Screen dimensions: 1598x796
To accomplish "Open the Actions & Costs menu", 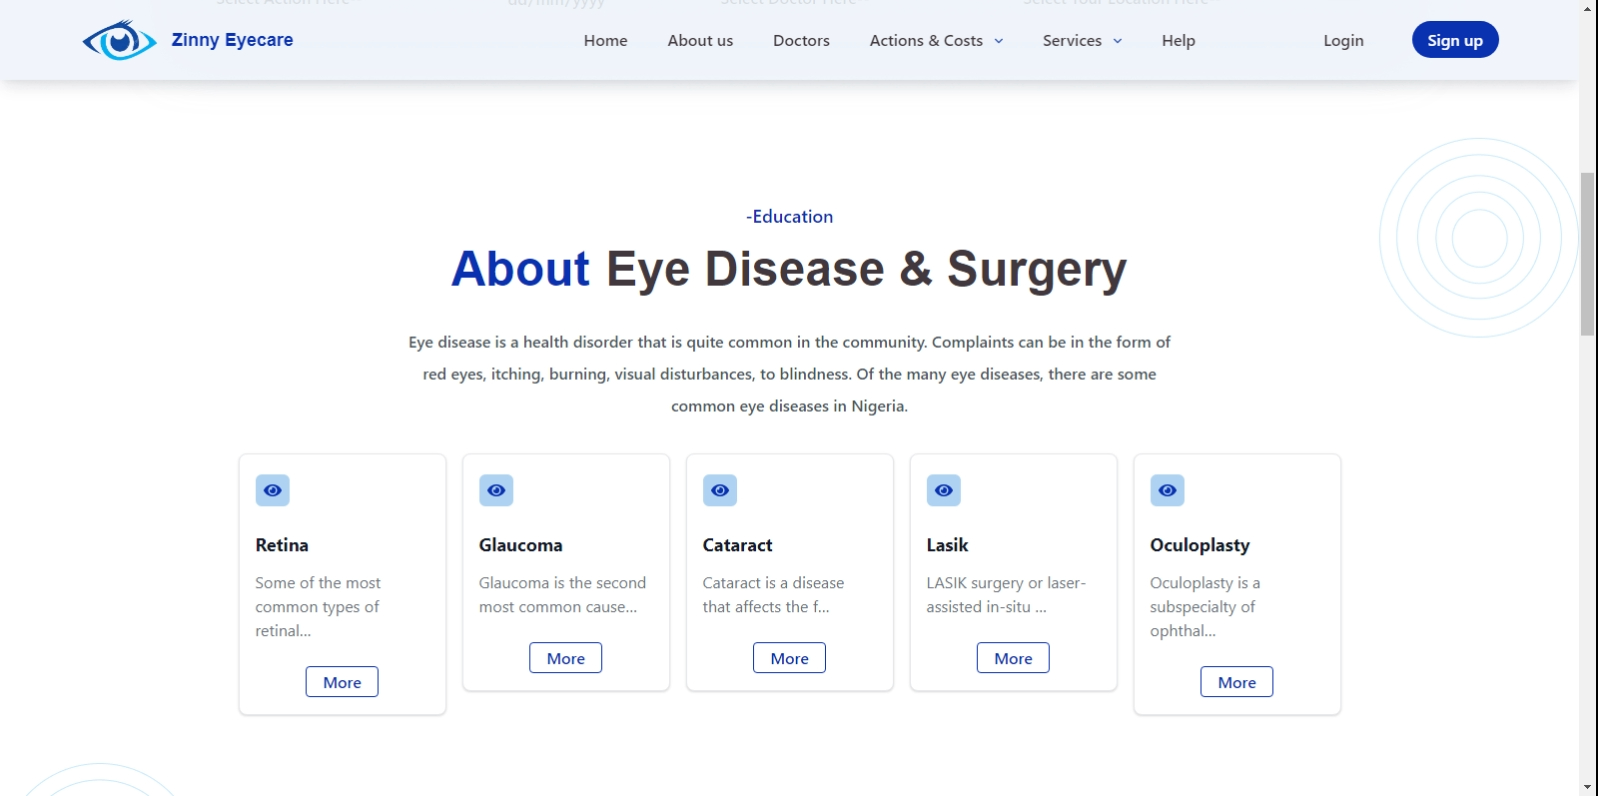I will [x=926, y=40].
